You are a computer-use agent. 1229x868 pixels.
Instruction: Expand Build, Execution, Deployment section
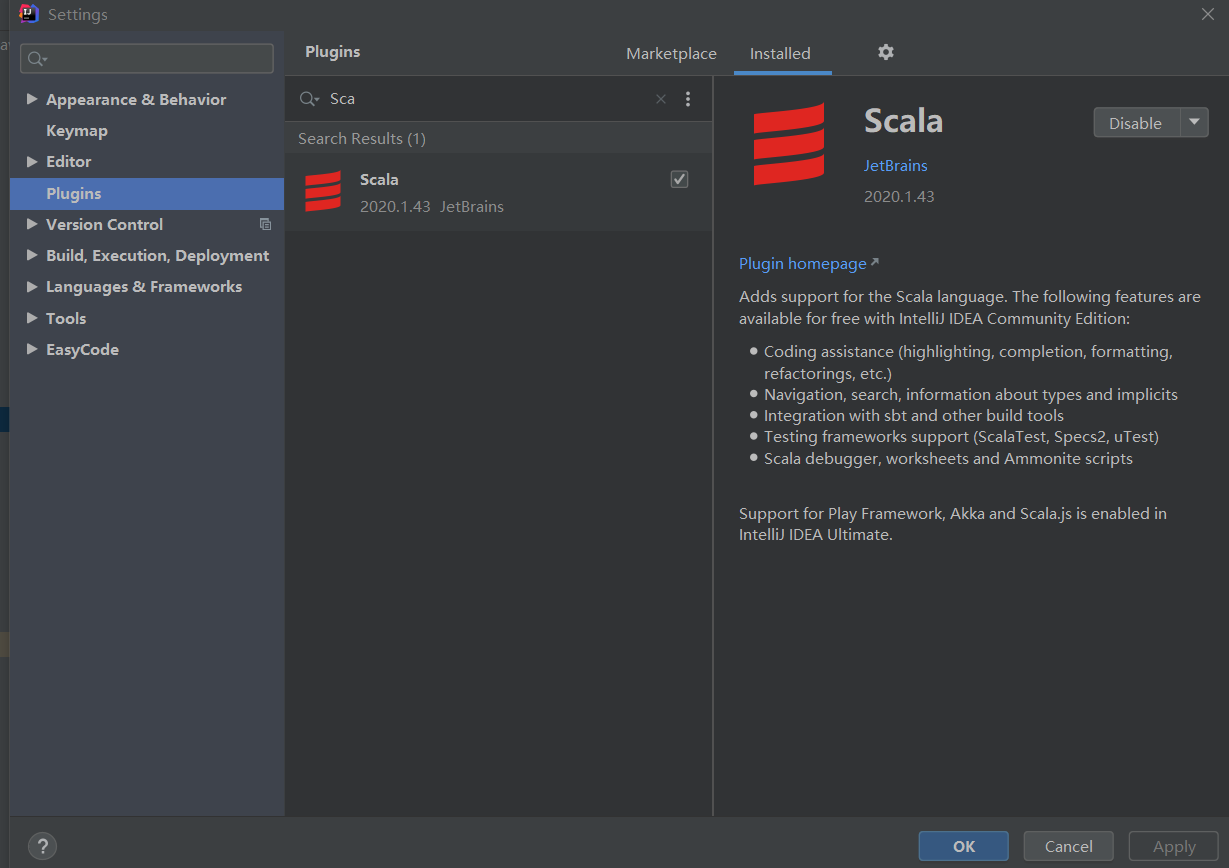(32, 255)
